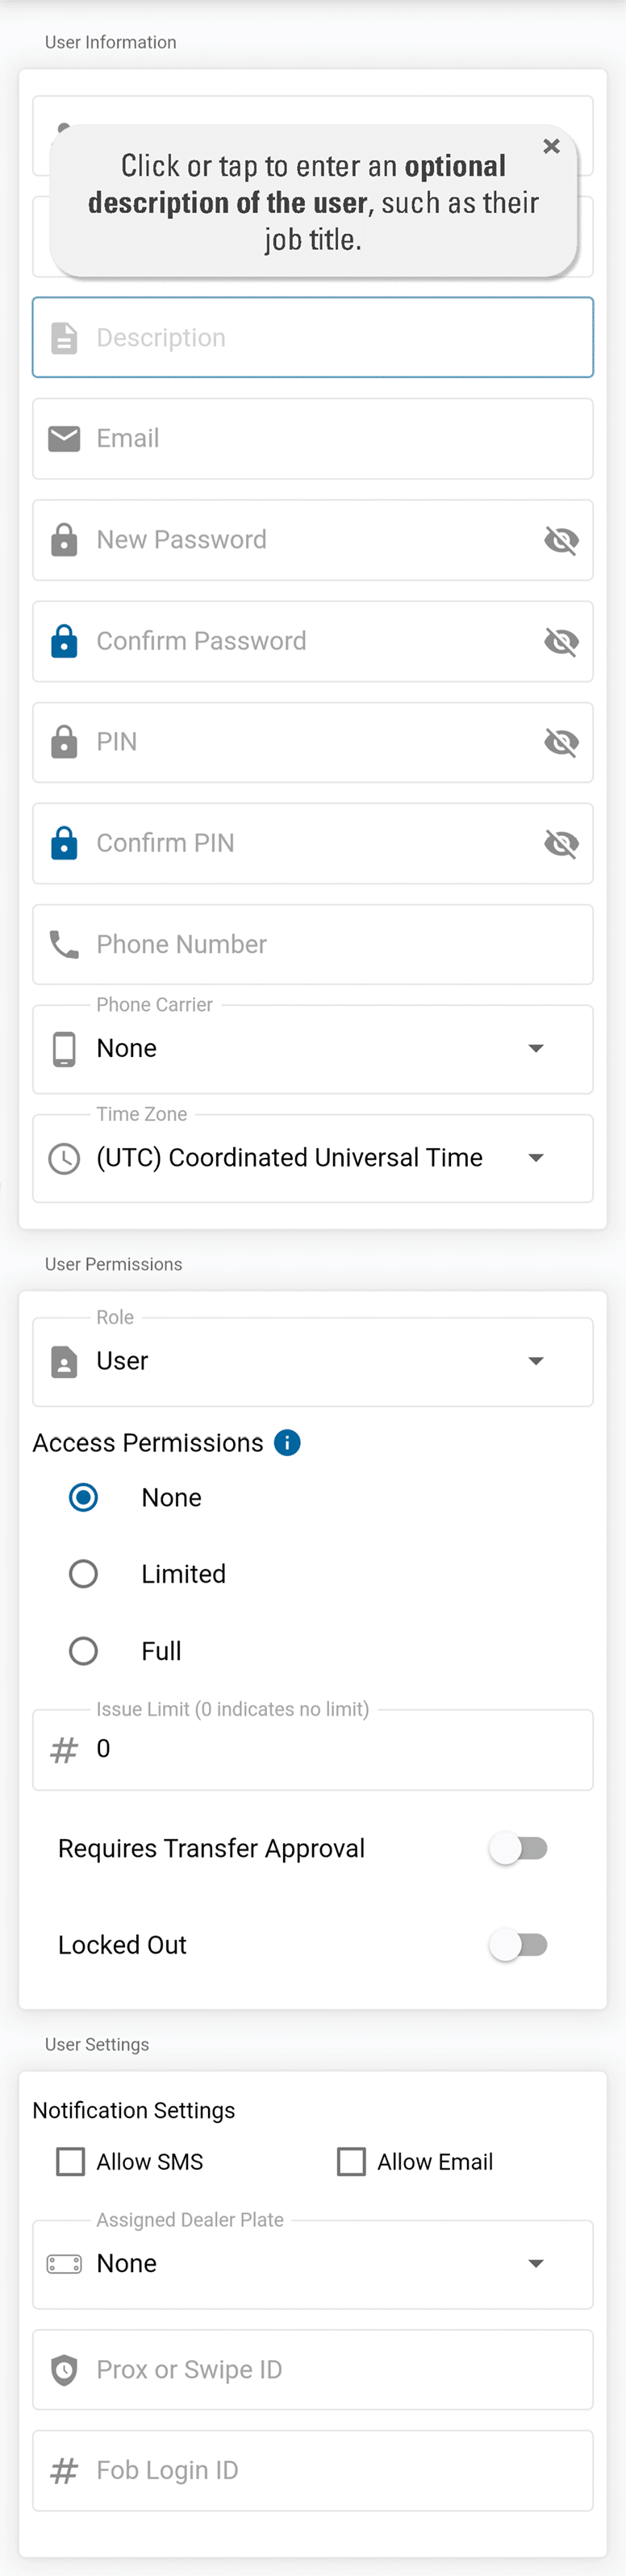Click the clock icon beside Time Zone
Screen dimensions: 626x2576
[x=64, y=1158]
